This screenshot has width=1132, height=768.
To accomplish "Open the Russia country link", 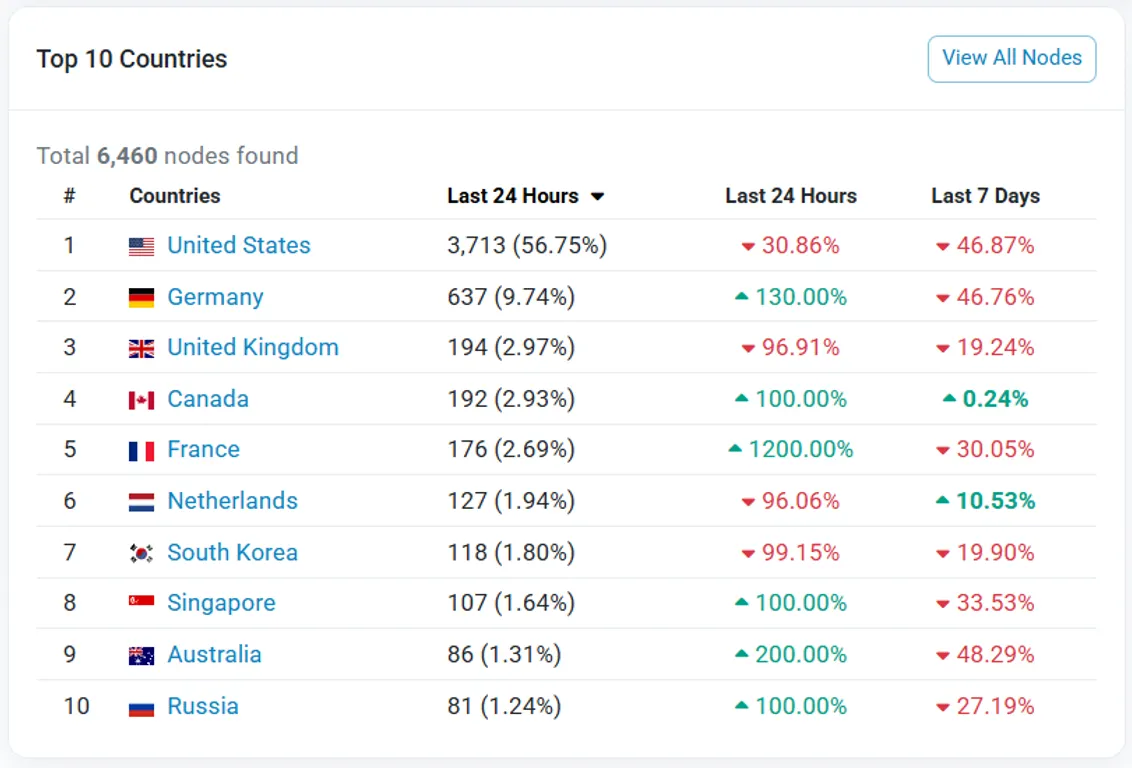I will pos(203,706).
